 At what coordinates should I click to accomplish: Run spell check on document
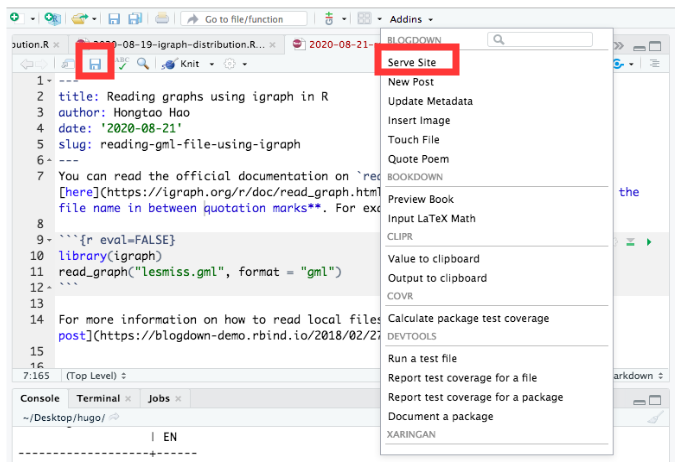[x=122, y=63]
